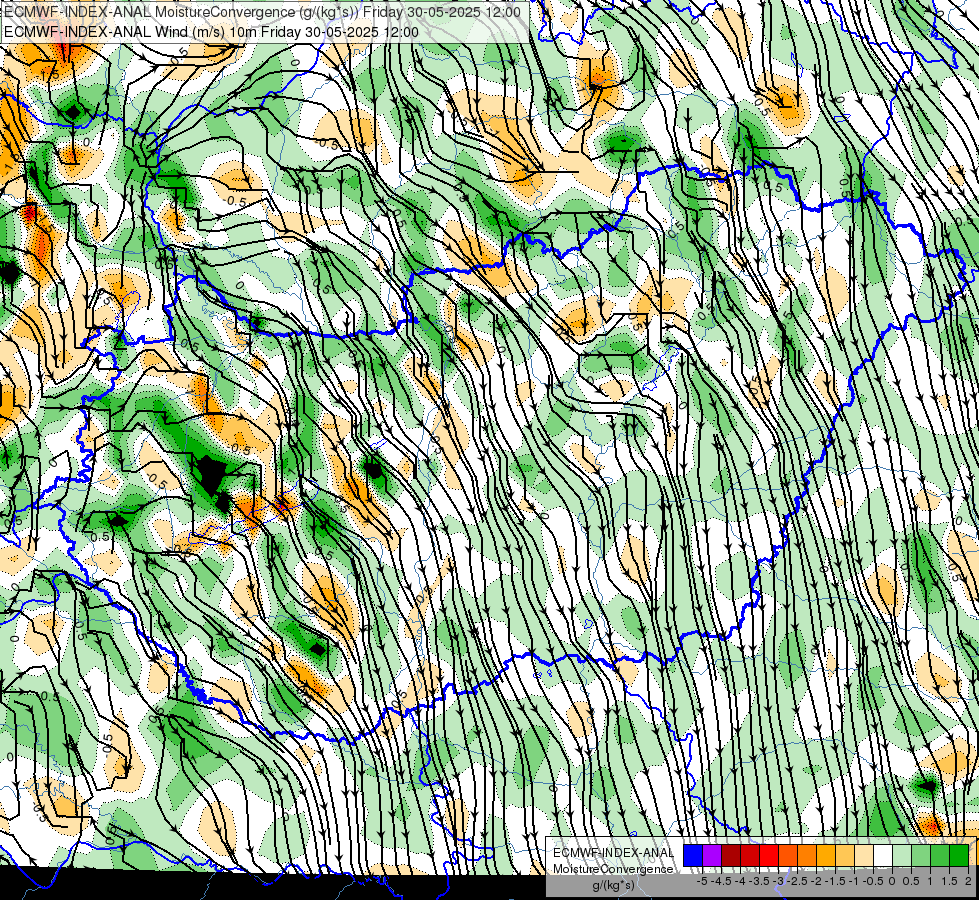
Task: Select the white legend swatch
Action: coord(883,855)
